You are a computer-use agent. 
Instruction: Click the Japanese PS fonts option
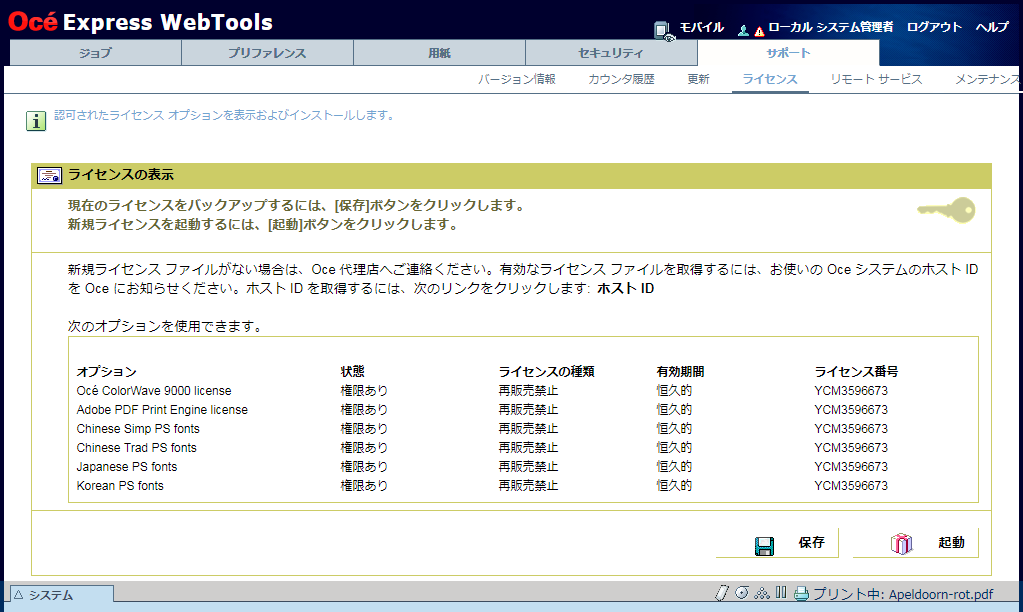(x=127, y=467)
